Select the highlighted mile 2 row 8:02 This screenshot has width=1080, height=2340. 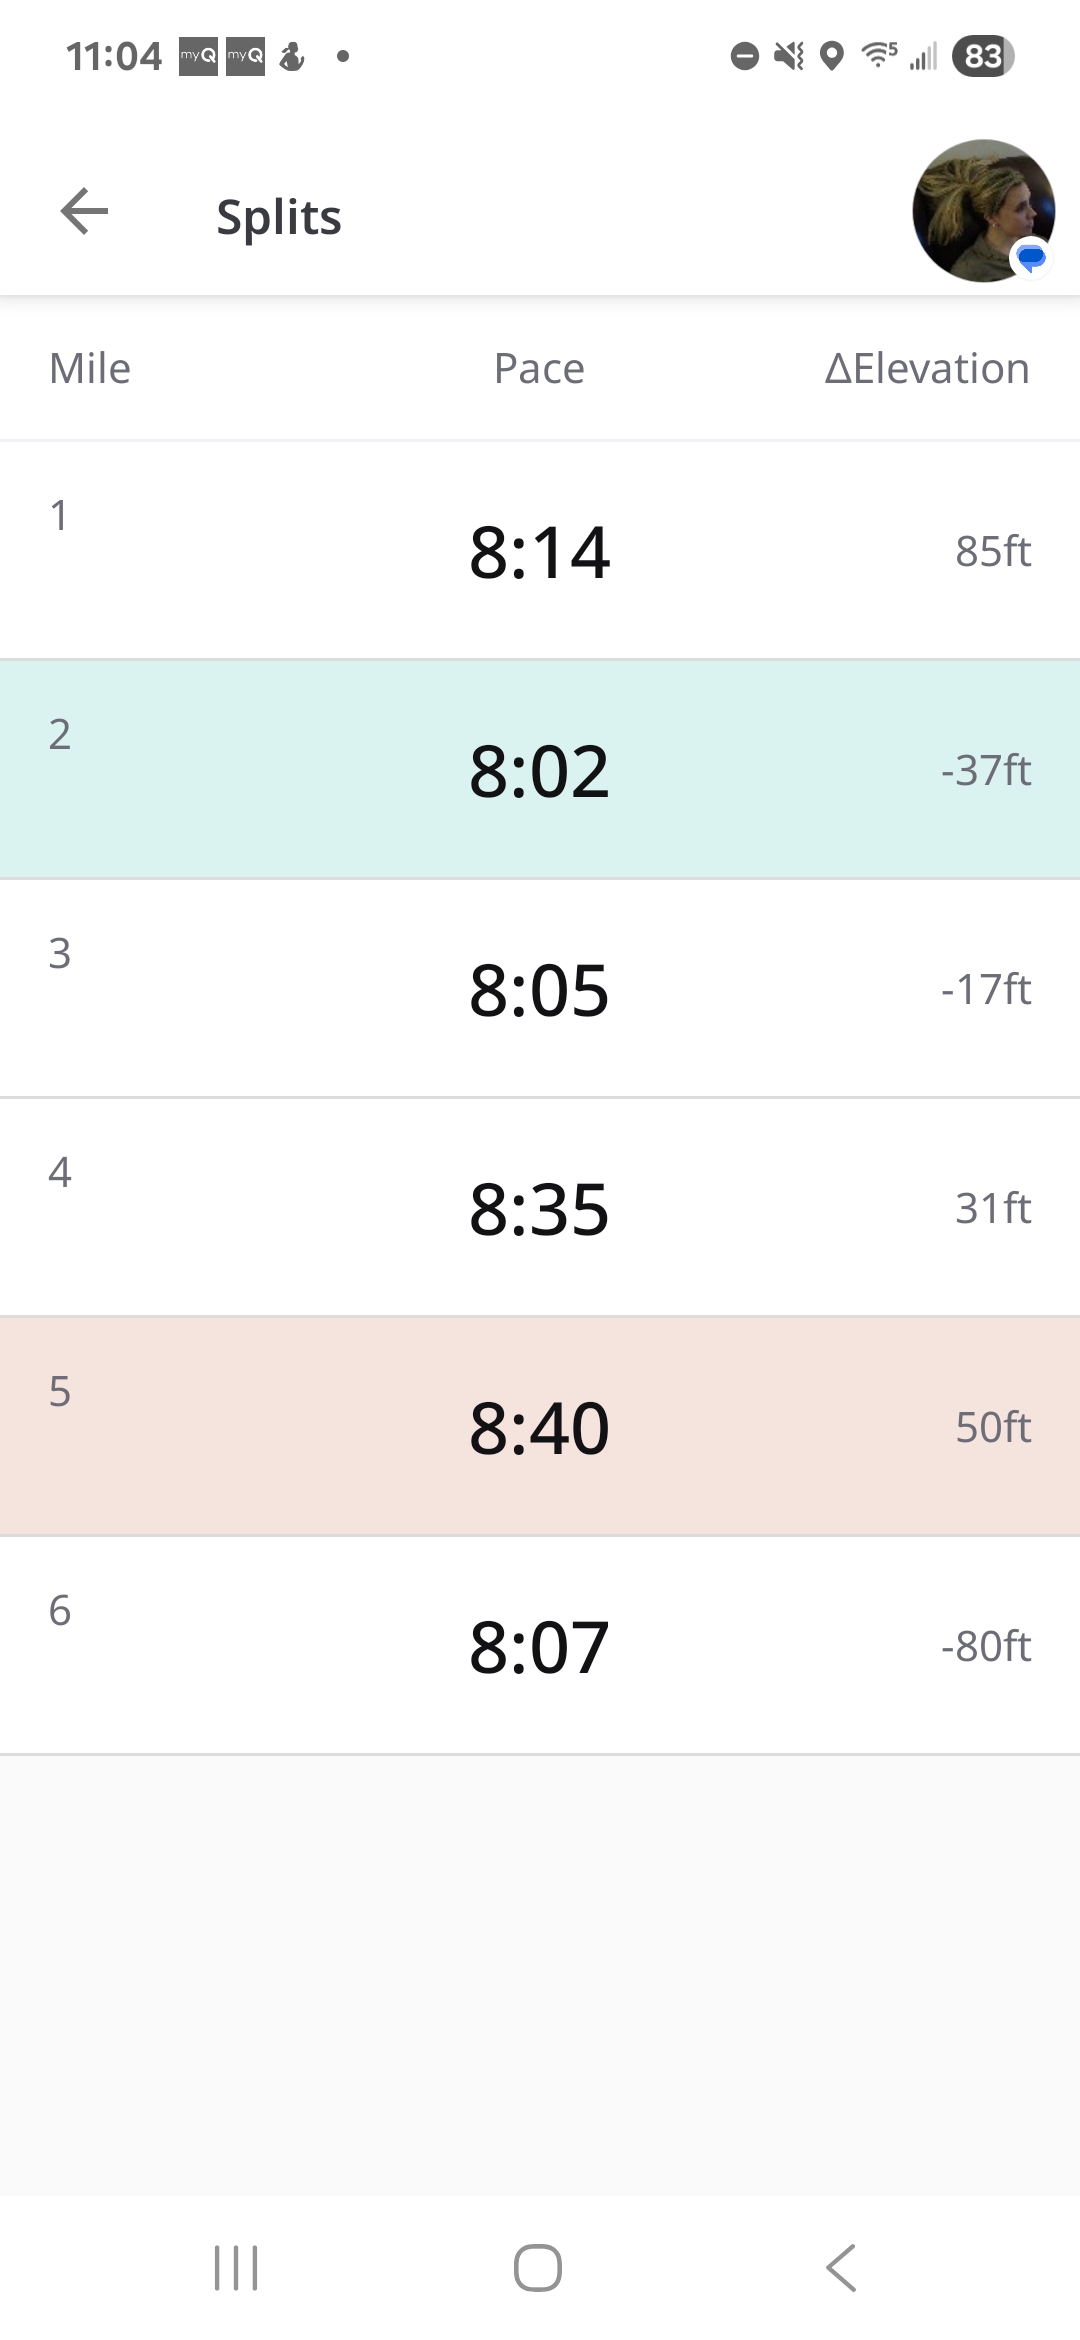(540, 769)
